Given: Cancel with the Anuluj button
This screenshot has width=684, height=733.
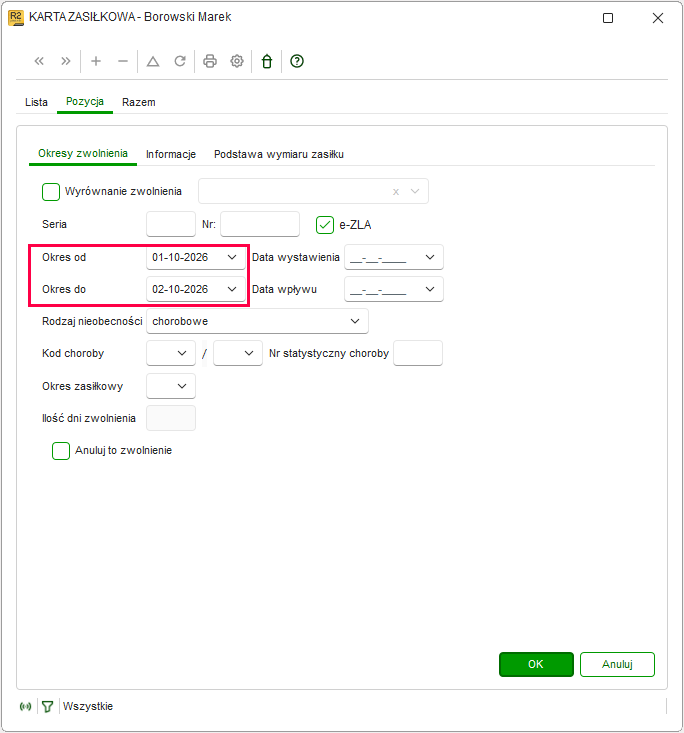Looking at the screenshot, I should [617, 664].
